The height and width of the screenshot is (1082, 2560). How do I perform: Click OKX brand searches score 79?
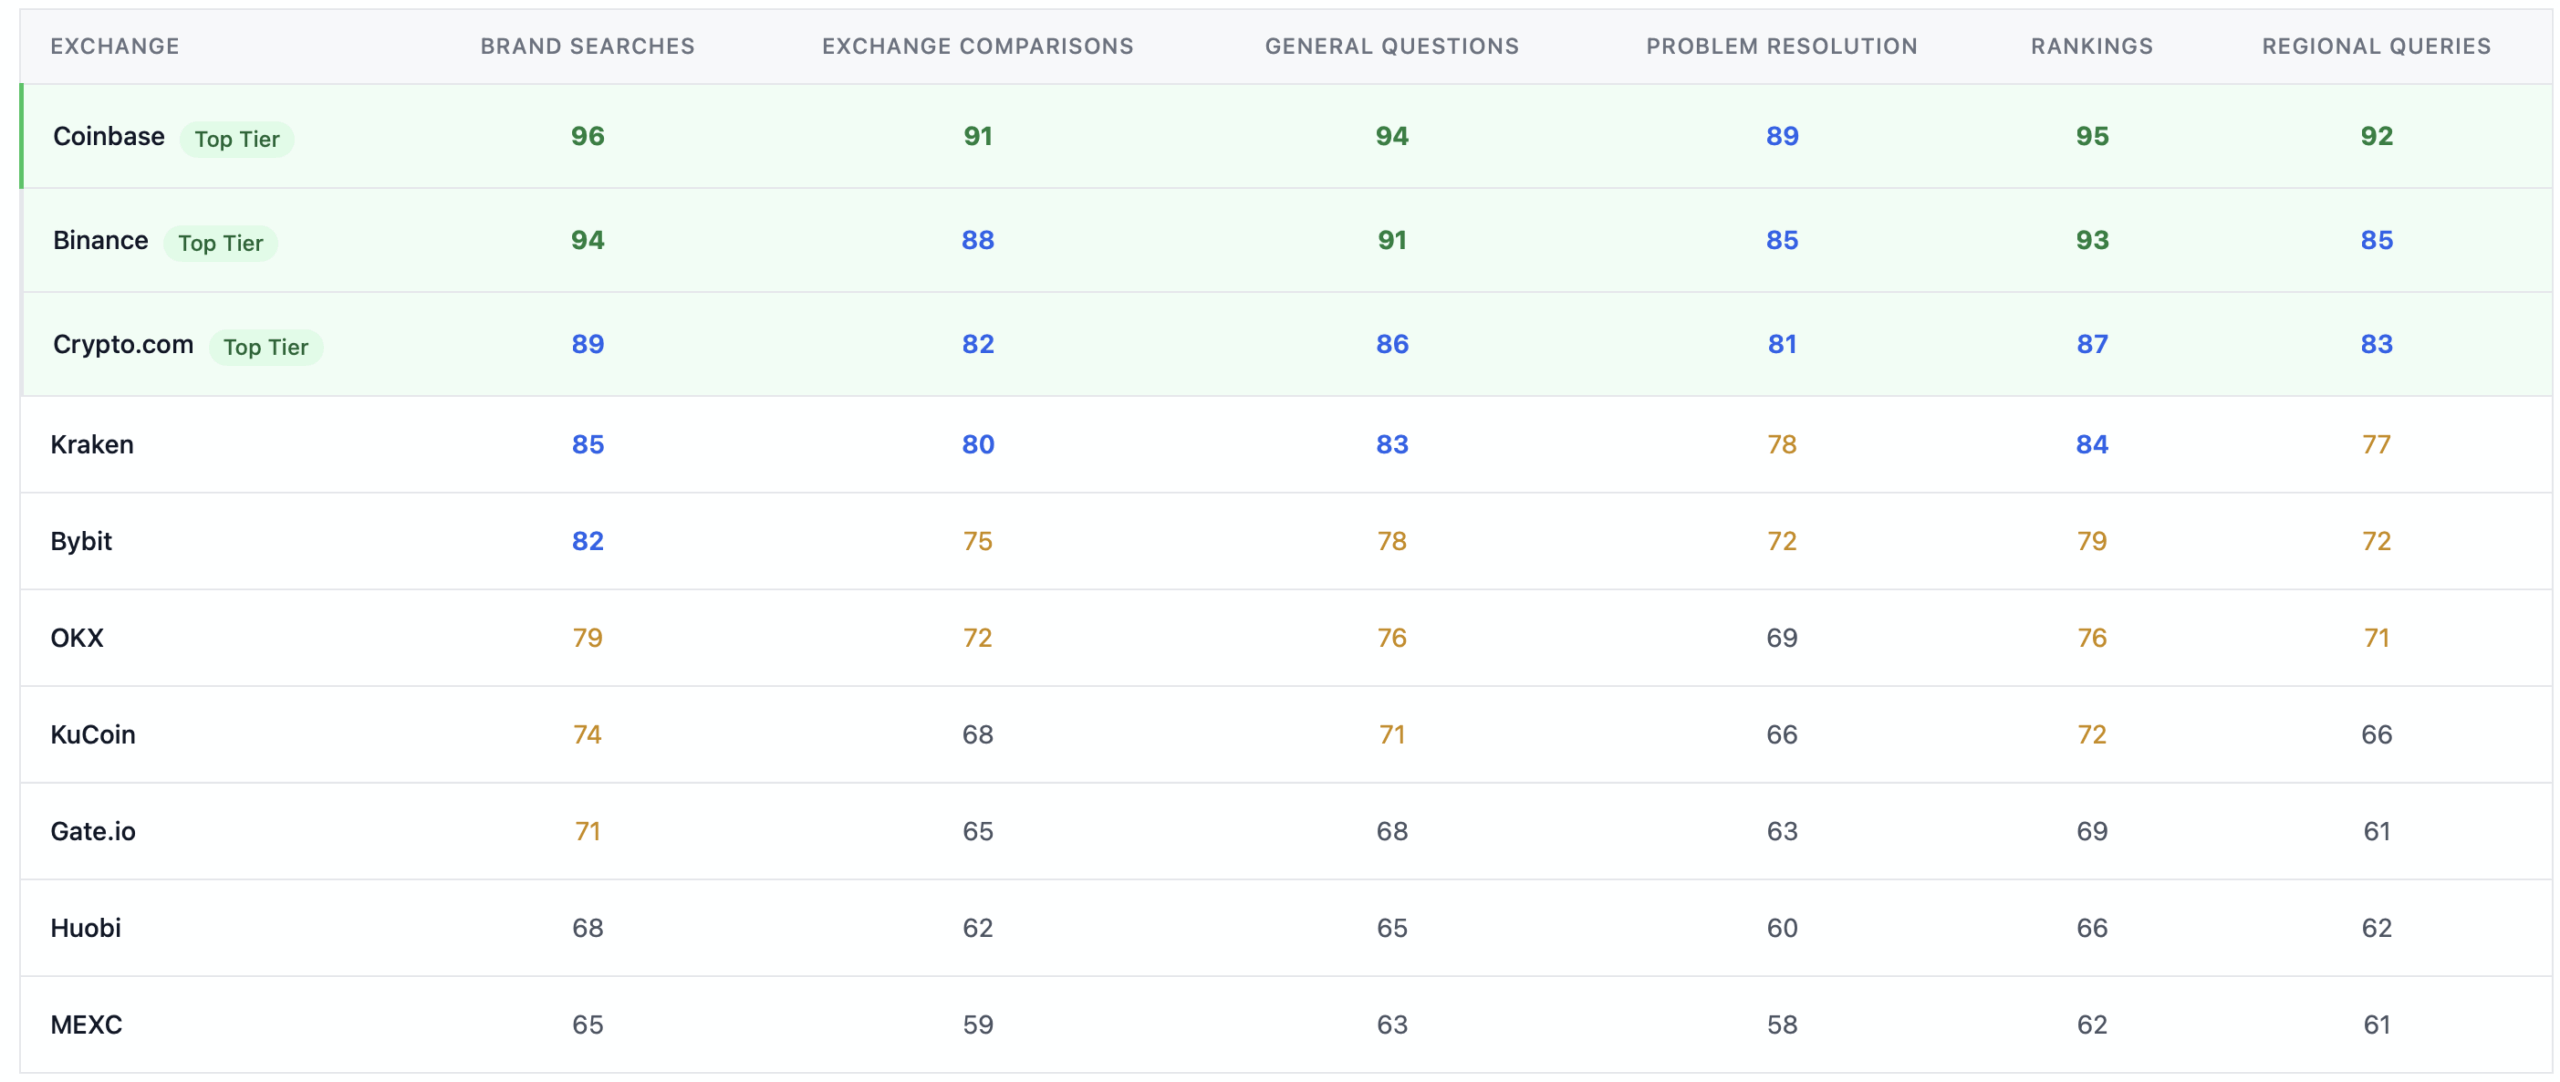587,638
